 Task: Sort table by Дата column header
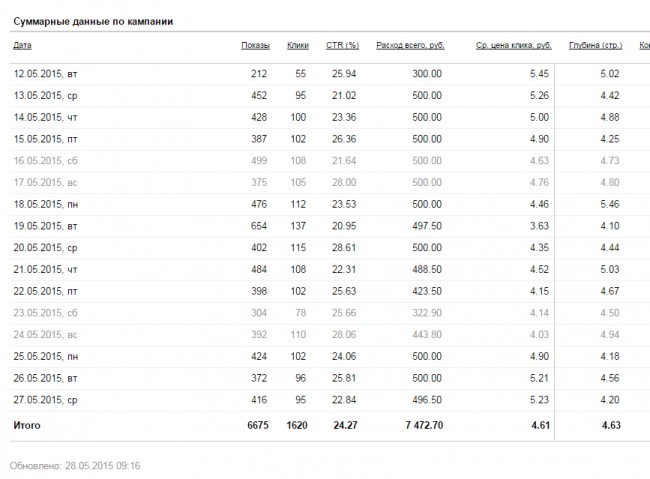pyautogui.click(x=22, y=45)
